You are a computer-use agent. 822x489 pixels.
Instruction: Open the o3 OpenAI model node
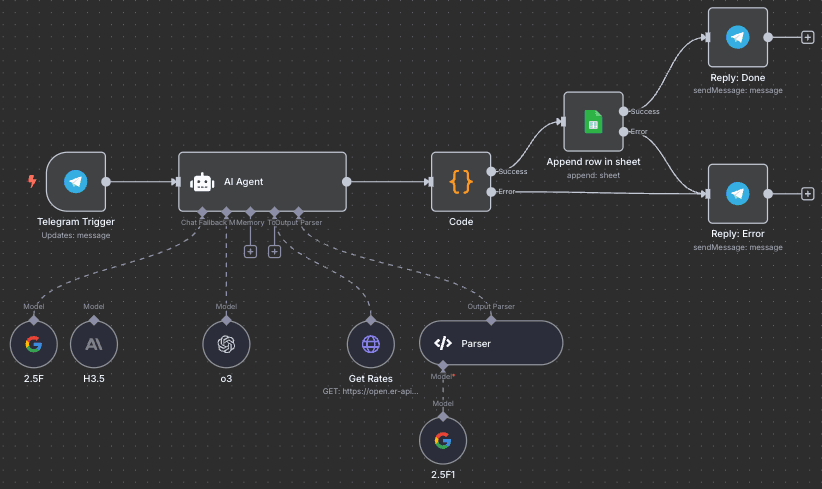[x=226, y=344]
